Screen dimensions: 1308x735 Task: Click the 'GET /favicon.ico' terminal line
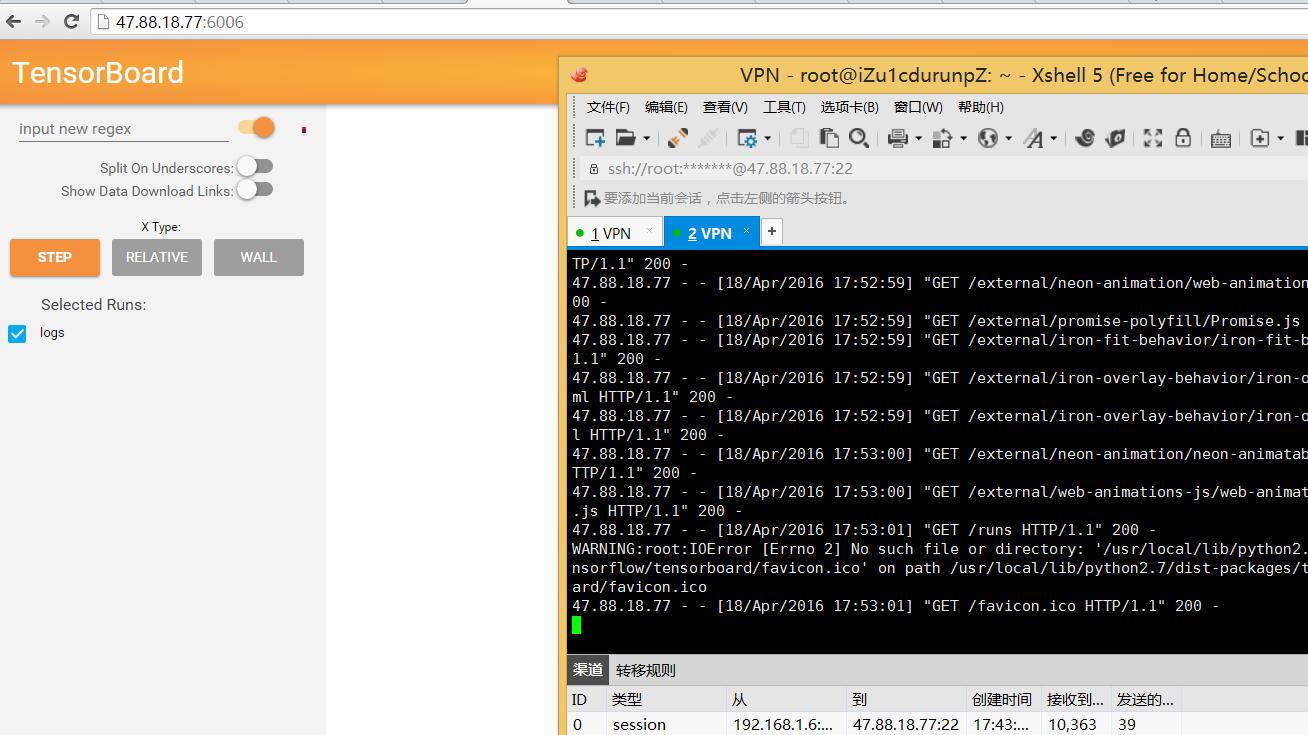(895, 606)
